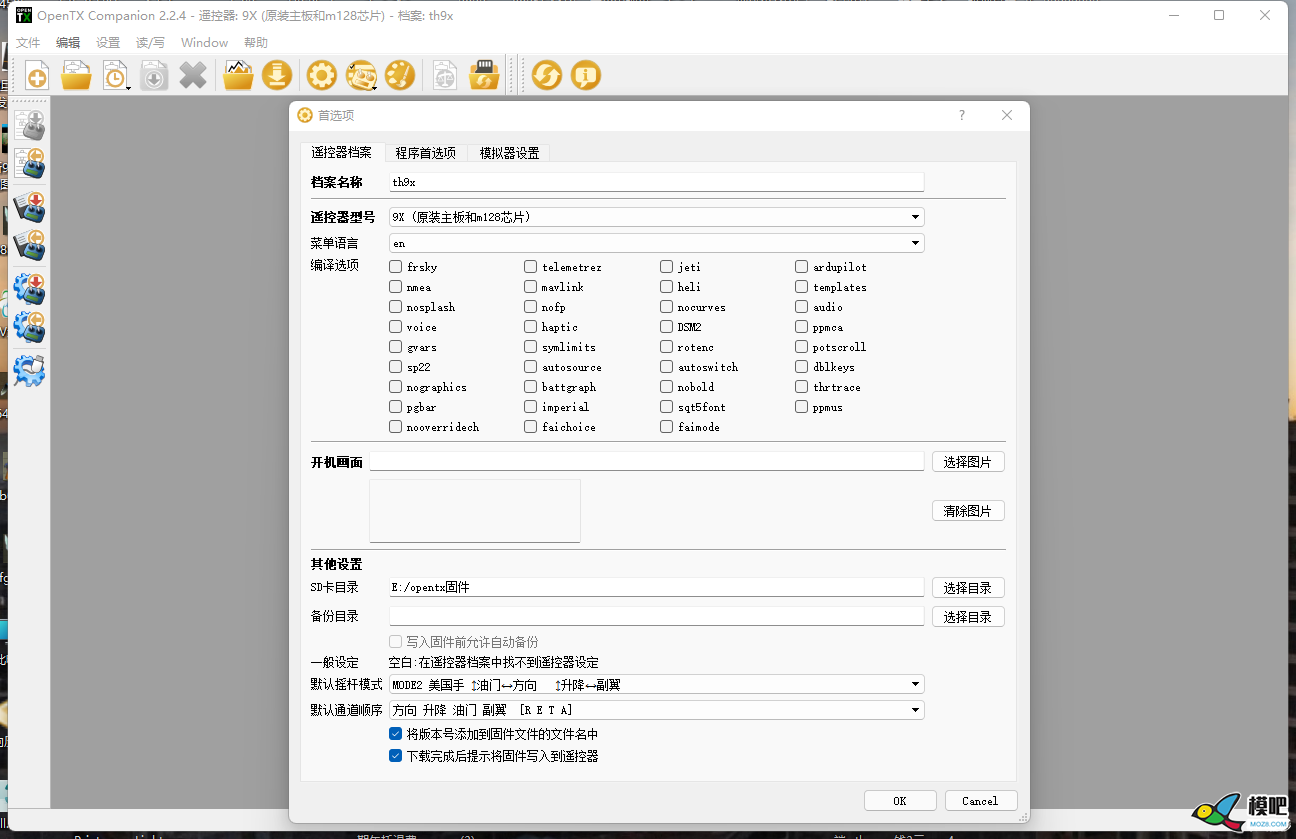Click the balance scale compare icon
The image size is (1296, 839).
(445, 75)
